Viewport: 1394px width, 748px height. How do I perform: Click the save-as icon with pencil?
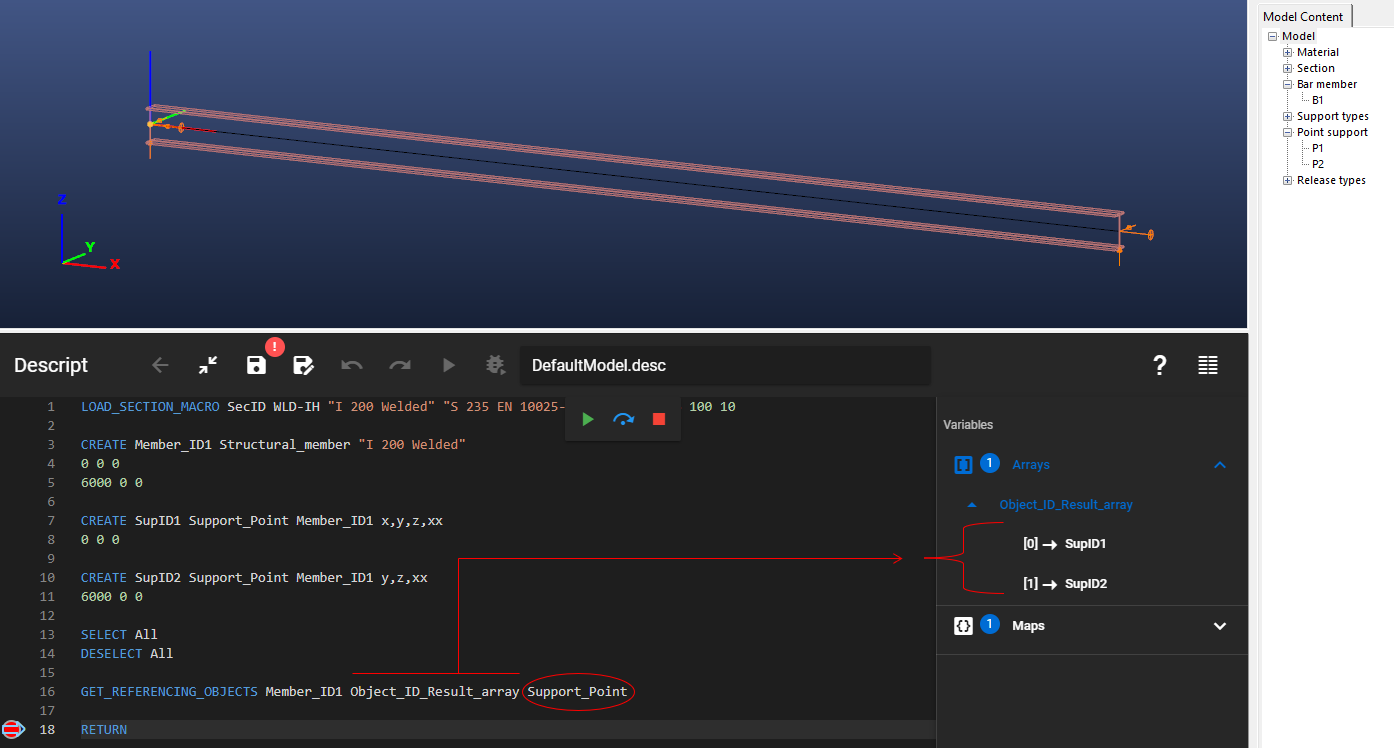[x=303, y=365]
